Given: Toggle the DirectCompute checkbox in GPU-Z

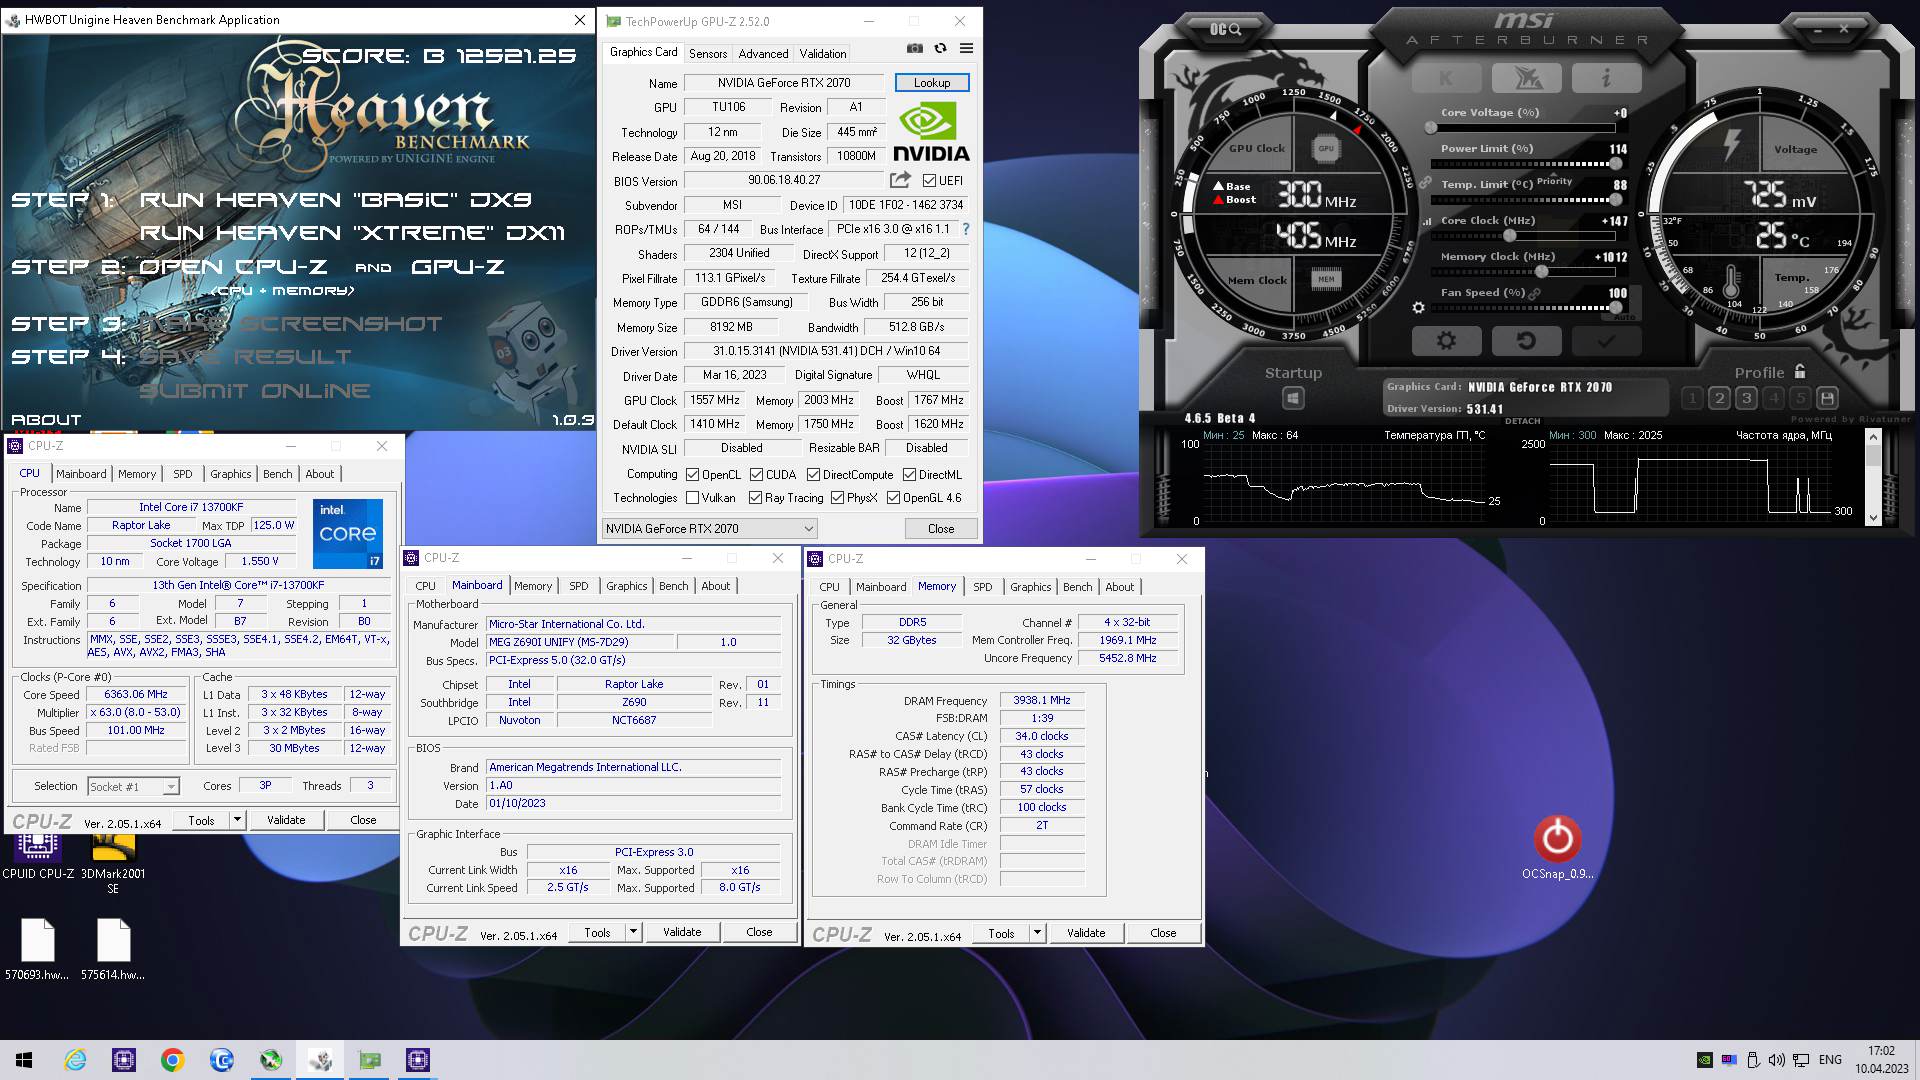Looking at the screenshot, I should tap(813, 475).
